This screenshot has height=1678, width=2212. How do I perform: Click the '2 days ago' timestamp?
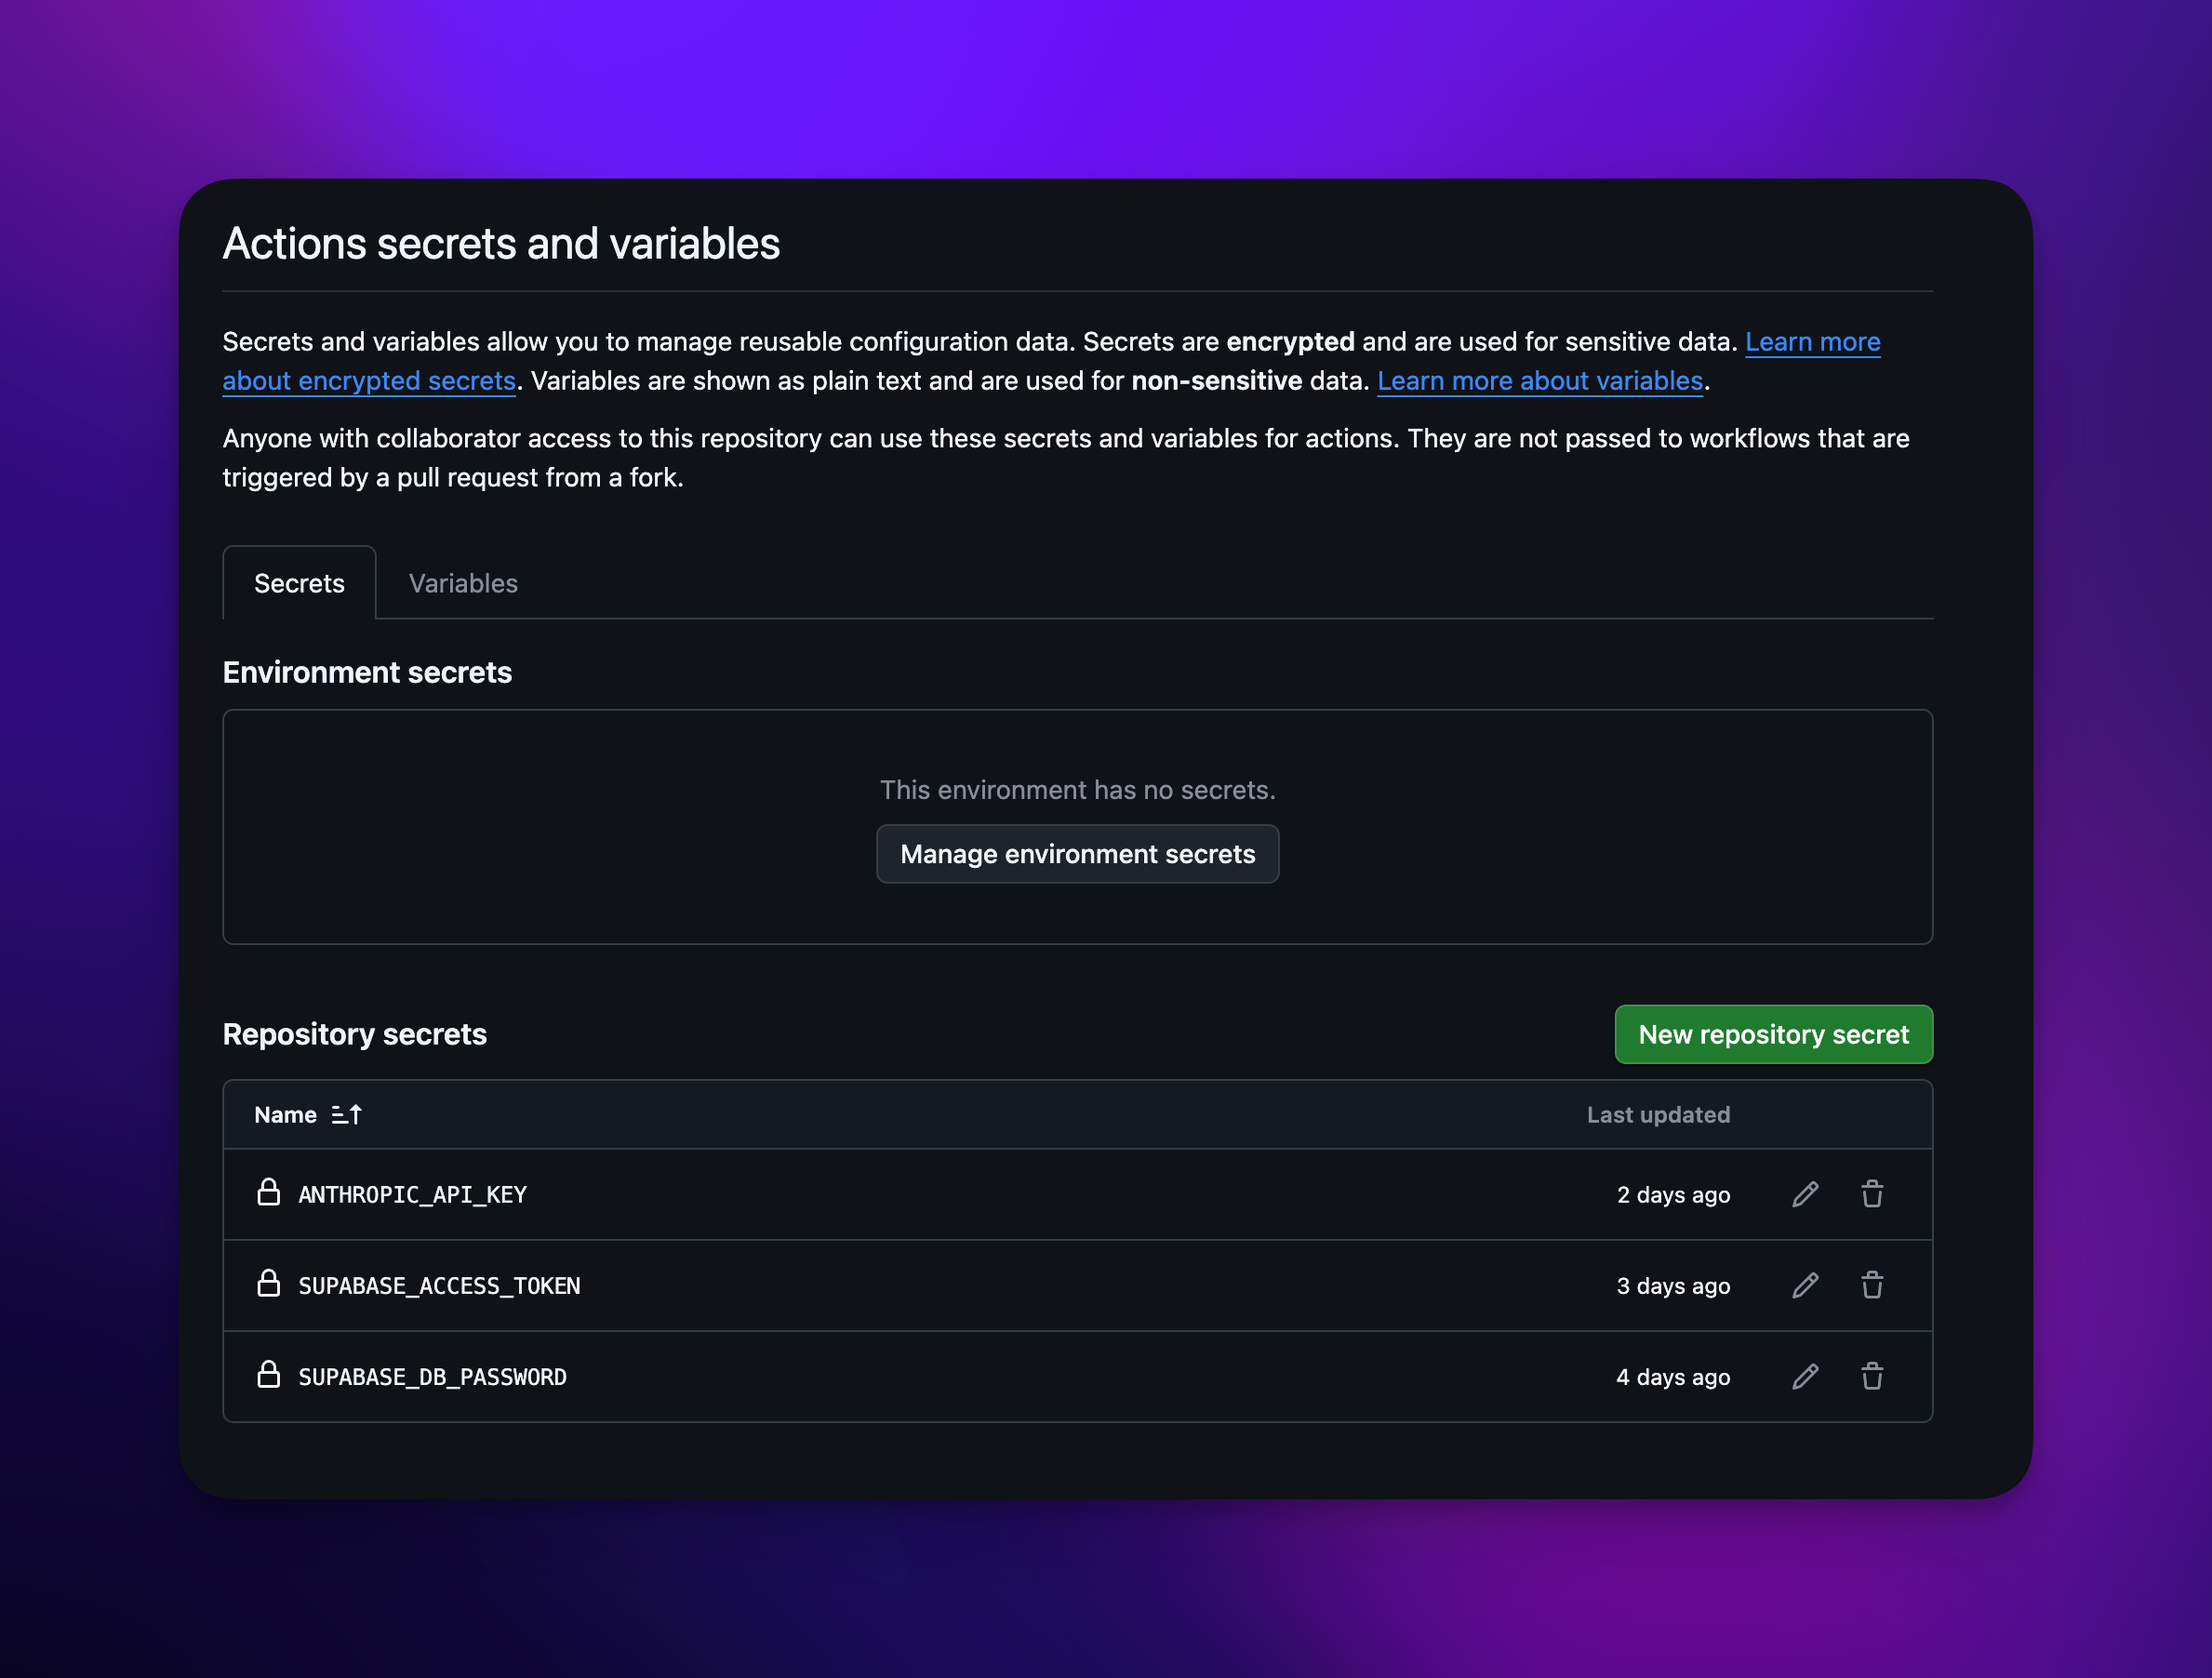coord(1673,1195)
